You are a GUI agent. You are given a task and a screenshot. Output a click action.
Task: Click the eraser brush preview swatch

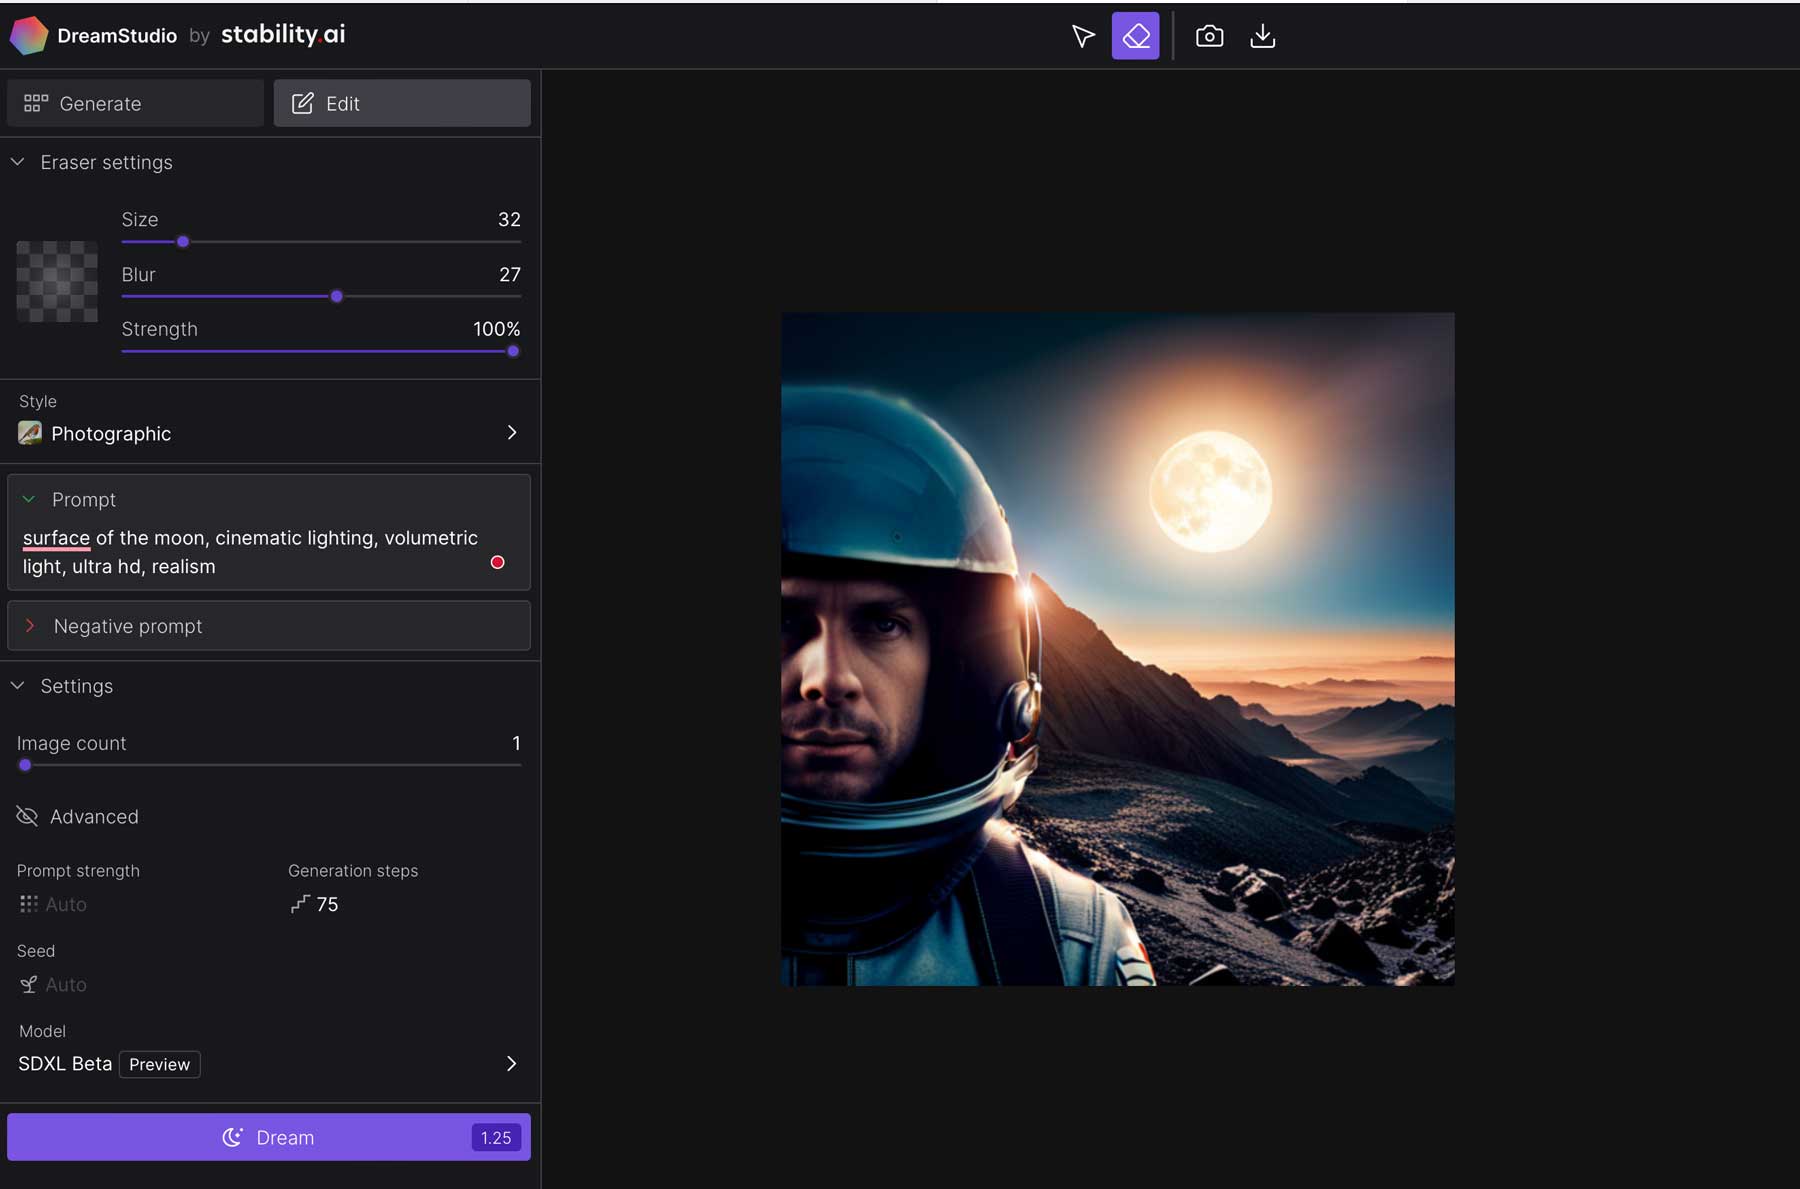coord(56,282)
